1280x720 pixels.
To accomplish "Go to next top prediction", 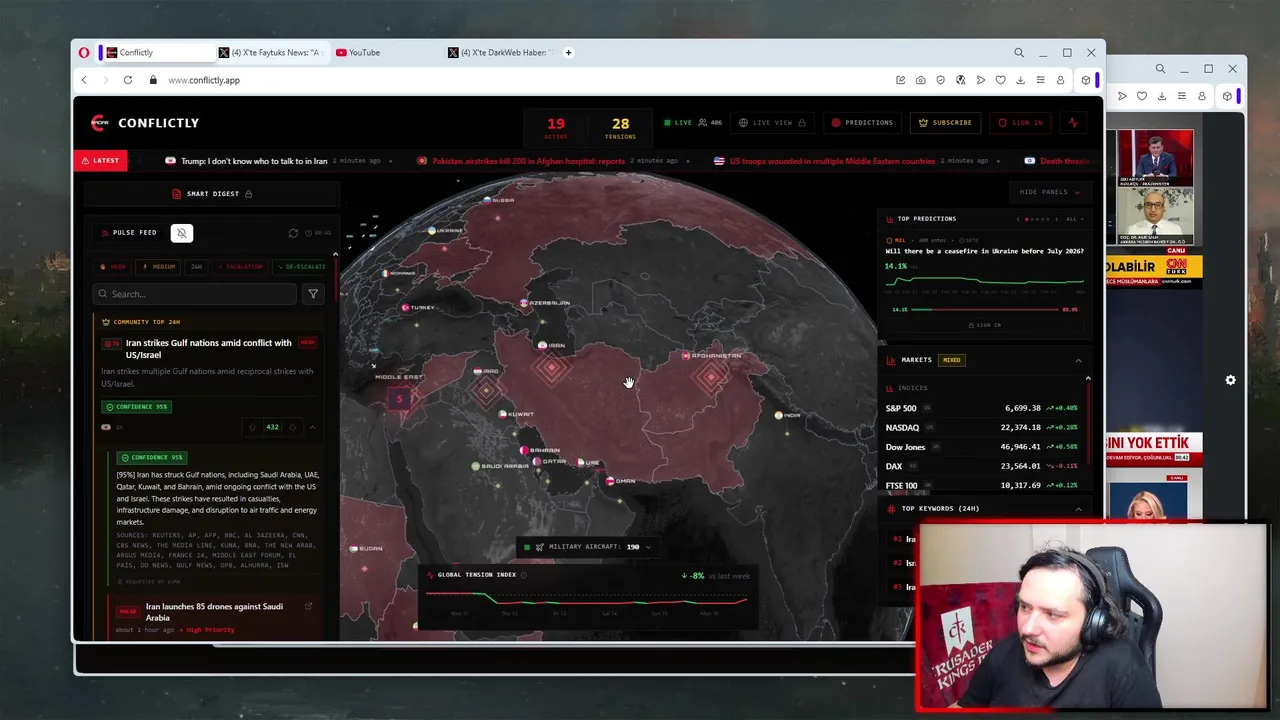I will pyautogui.click(x=1058, y=219).
